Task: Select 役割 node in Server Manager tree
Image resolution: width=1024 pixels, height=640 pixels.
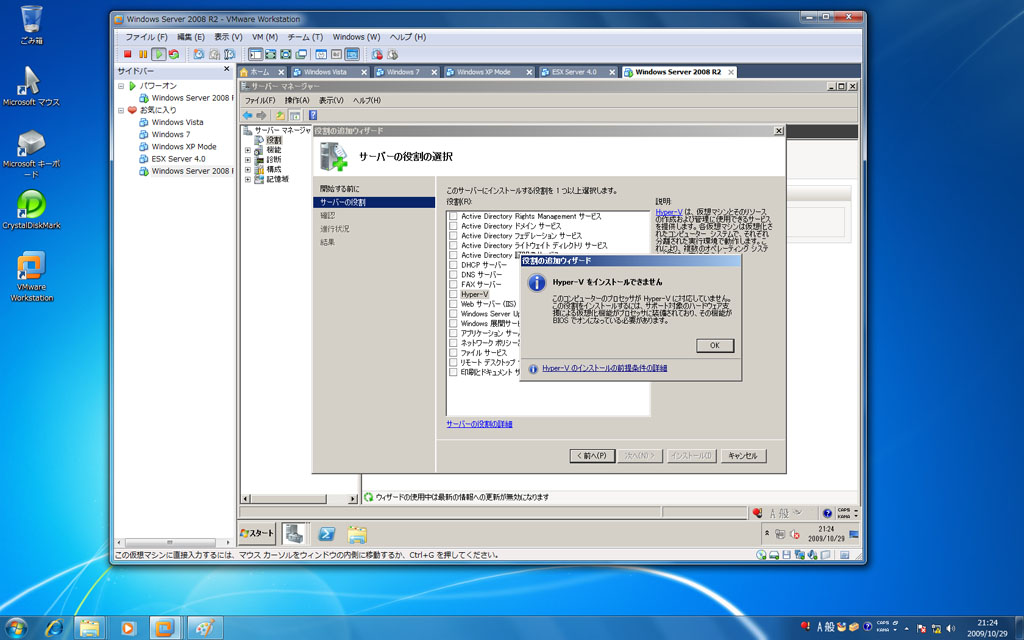Action: click(x=274, y=140)
